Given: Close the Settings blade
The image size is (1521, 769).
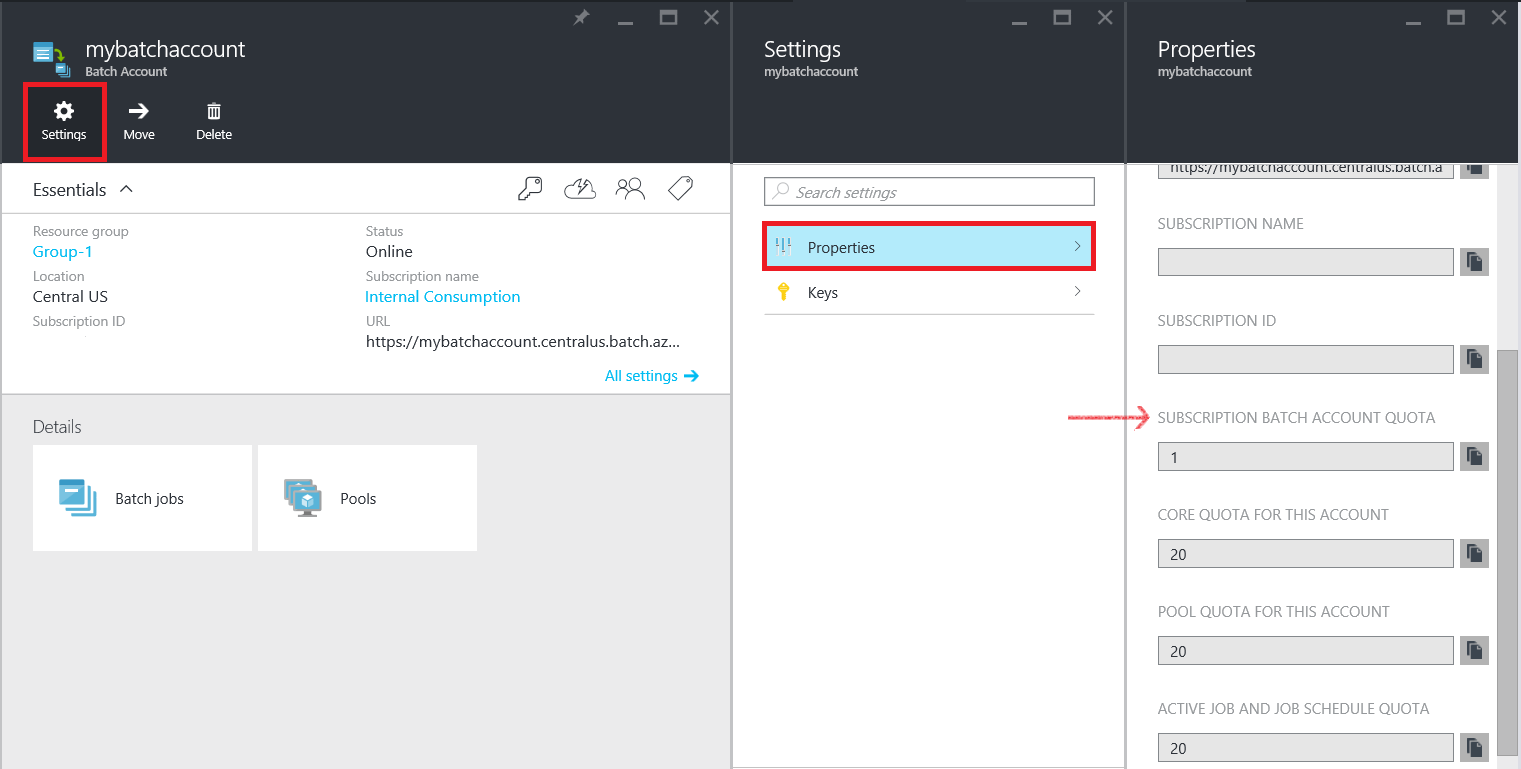Looking at the screenshot, I should [1105, 17].
